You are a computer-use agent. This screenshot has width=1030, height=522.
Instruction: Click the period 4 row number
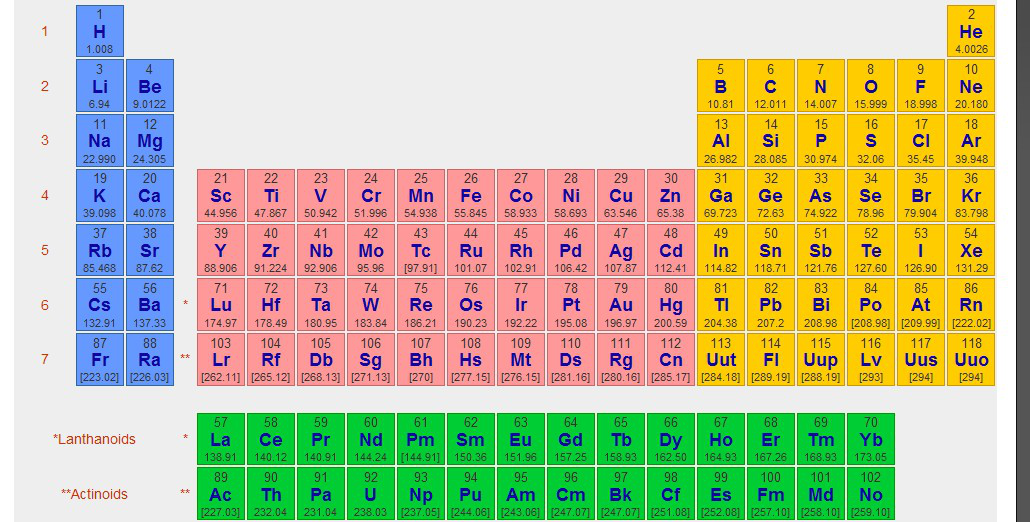click(x=45, y=195)
